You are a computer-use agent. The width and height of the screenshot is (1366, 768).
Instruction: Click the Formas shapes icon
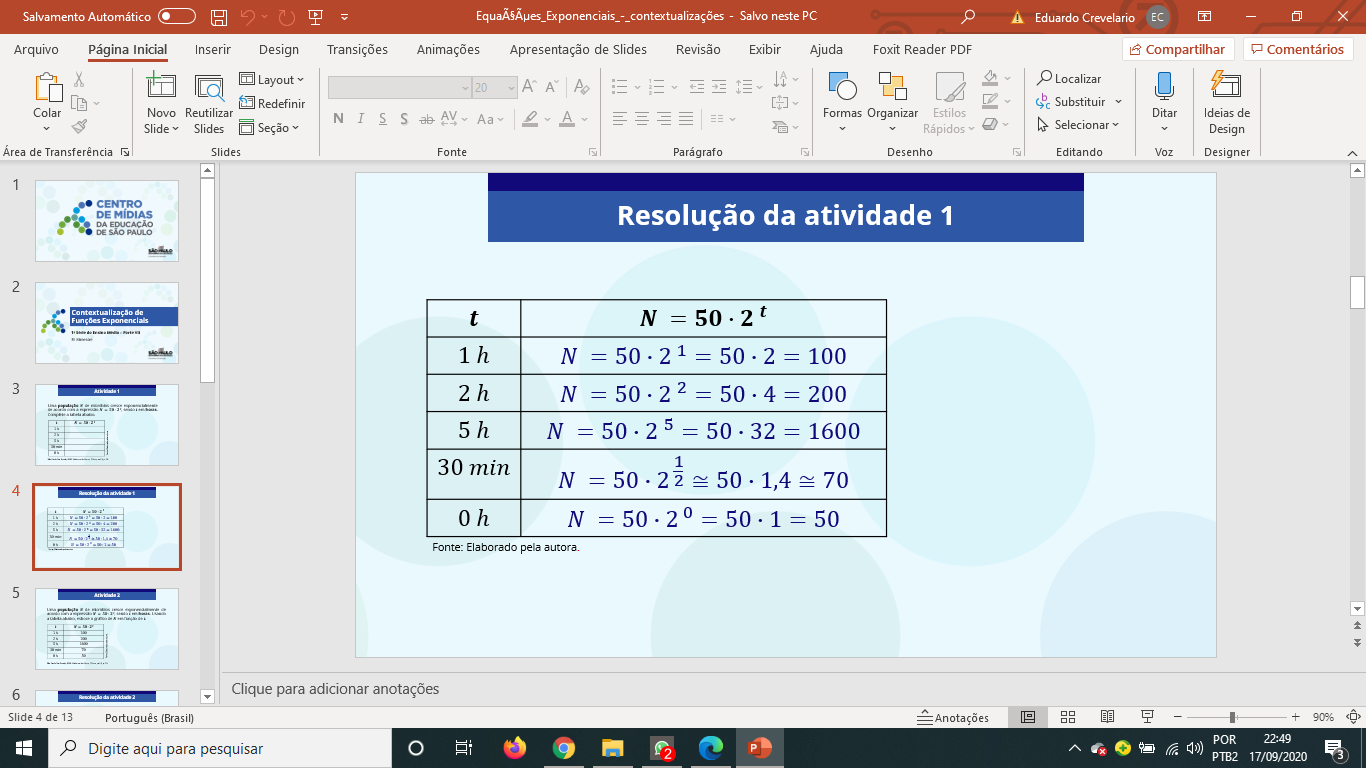[843, 87]
